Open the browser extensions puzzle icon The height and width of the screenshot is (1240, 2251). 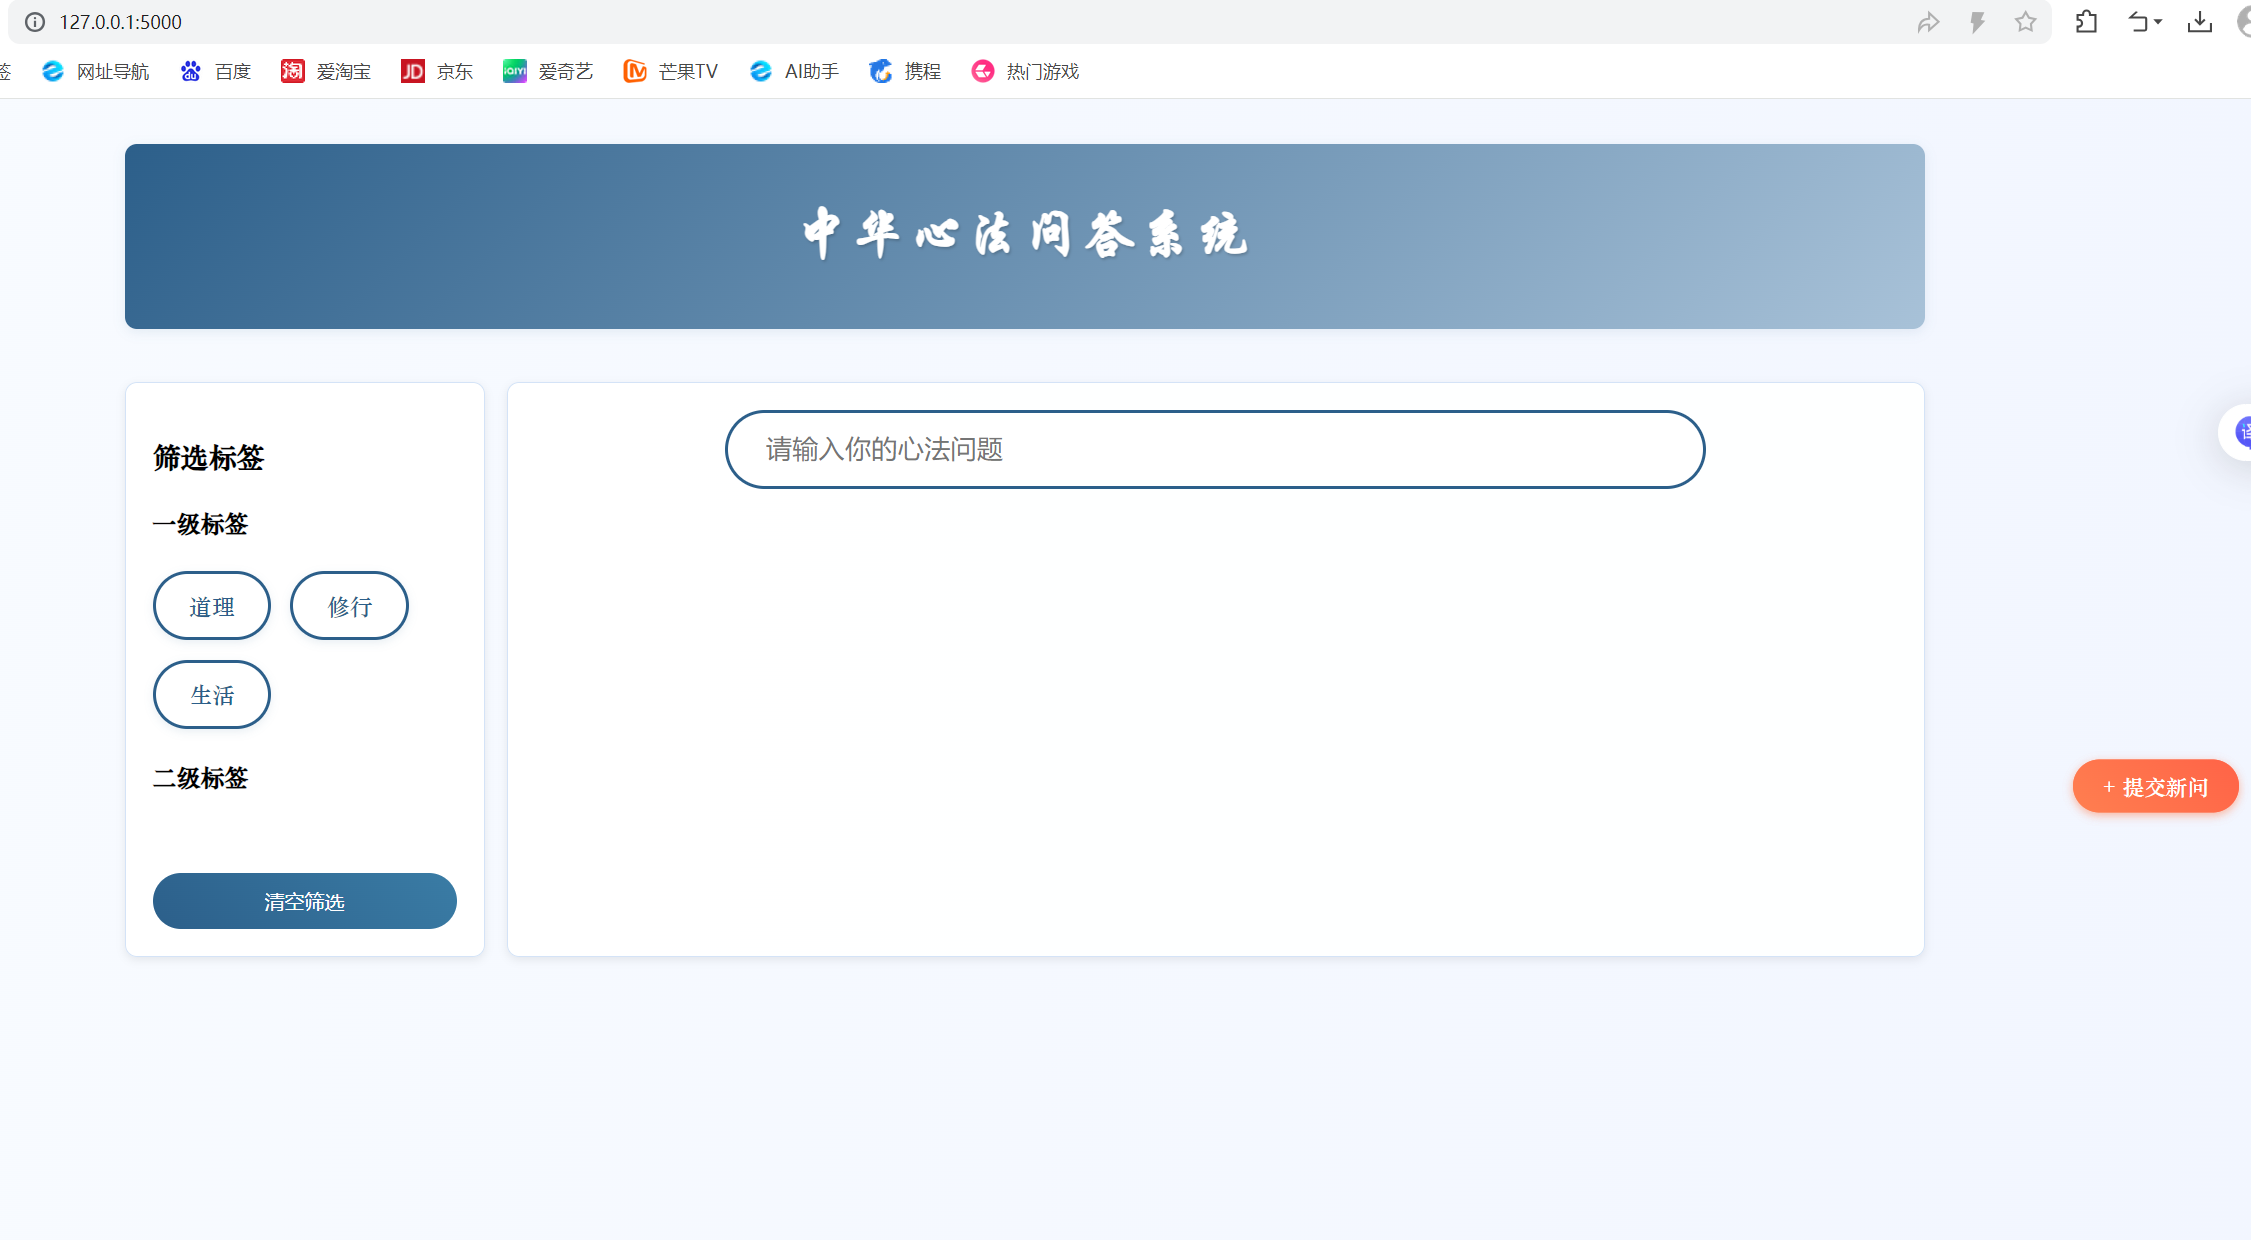point(2086,22)
